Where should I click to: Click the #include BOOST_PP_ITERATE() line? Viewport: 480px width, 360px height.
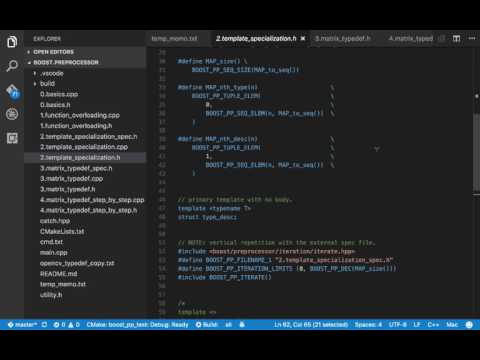coord(225,277)
